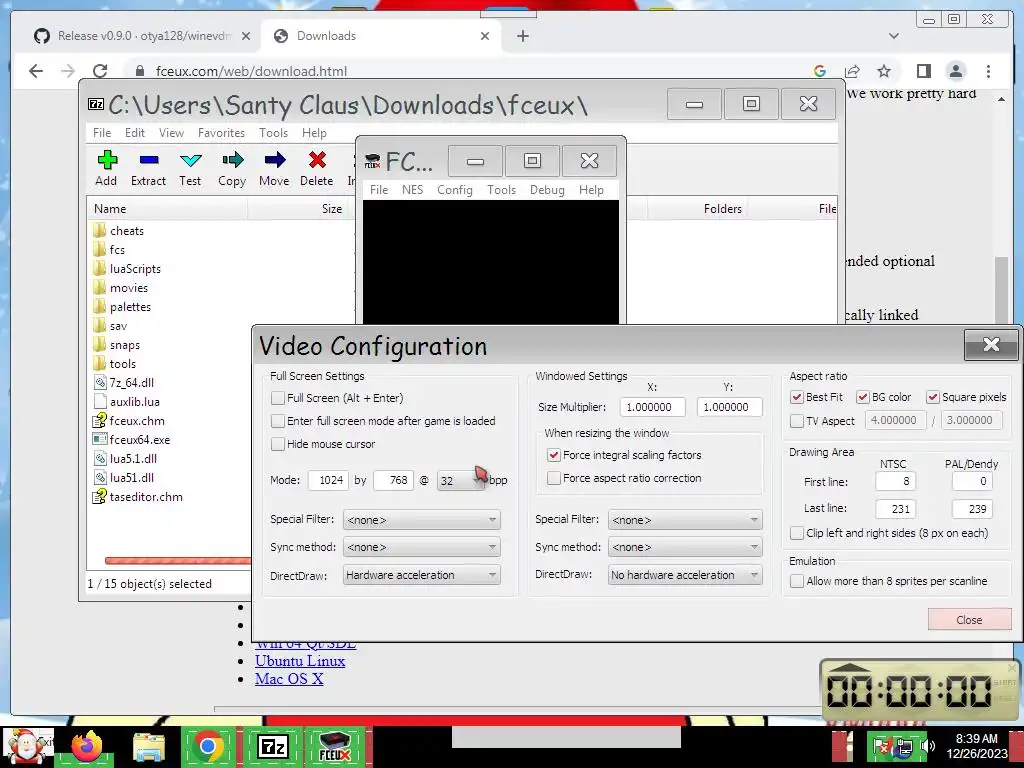Image resolution: width=1024 pixels, height=768 pixels.
Task: Switch to FCEUX in the taskbar
Action: coord(334,746)
